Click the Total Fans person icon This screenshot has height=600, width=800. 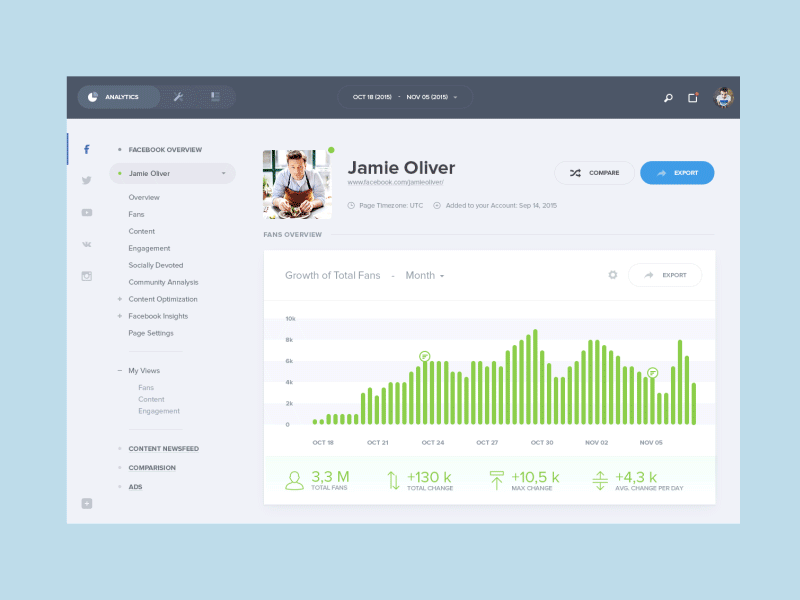pos(294,481)
